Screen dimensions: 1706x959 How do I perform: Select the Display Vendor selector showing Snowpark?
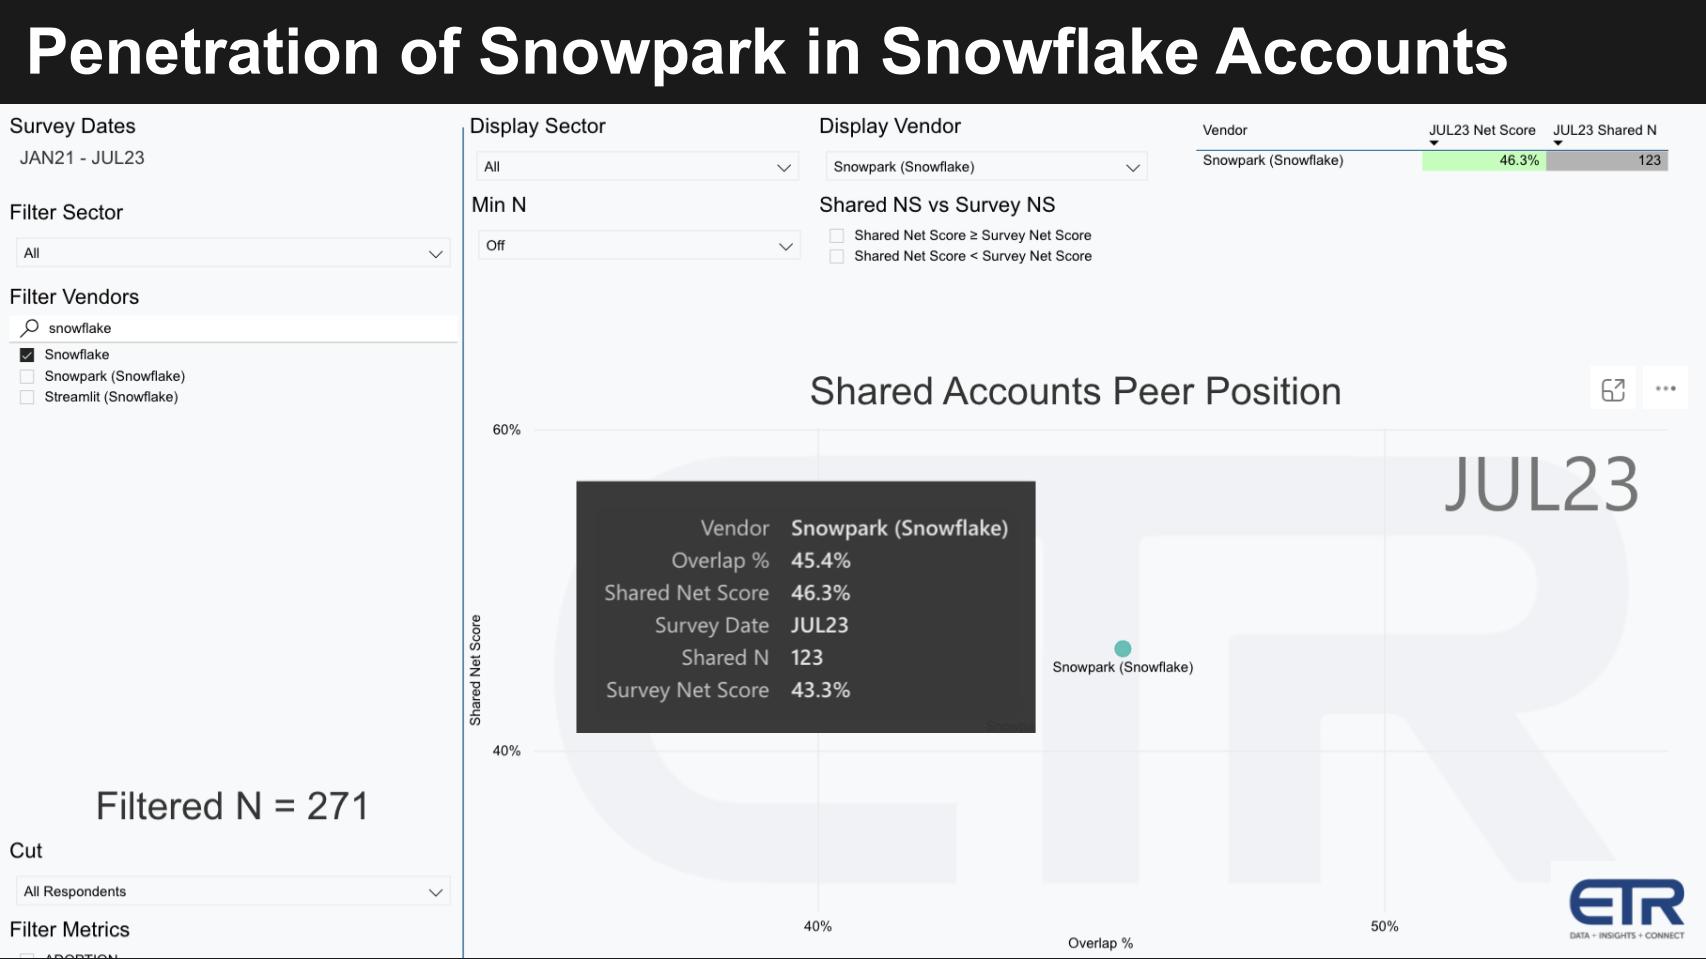[985, 166]
